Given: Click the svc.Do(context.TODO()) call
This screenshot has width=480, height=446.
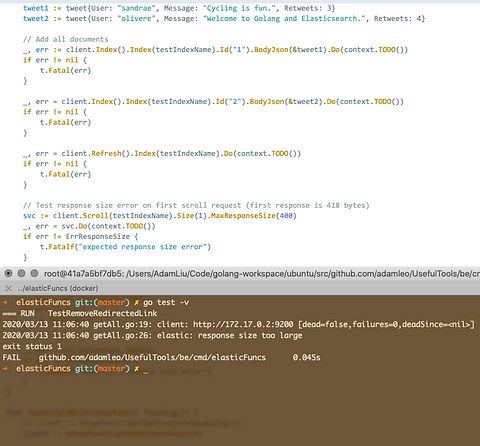Looking at the screenshot, I should tap(108, 226).
